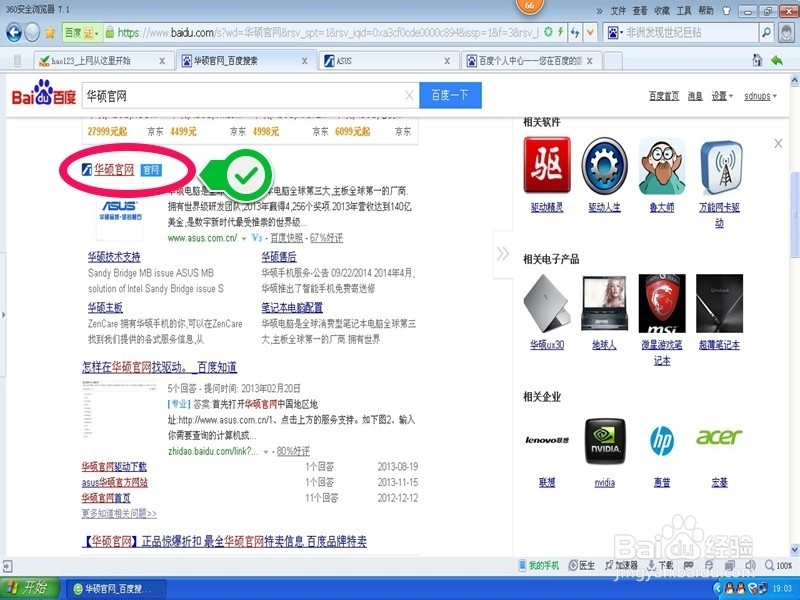Open the address bar history dropdown arrow

[x=590, y=33]
